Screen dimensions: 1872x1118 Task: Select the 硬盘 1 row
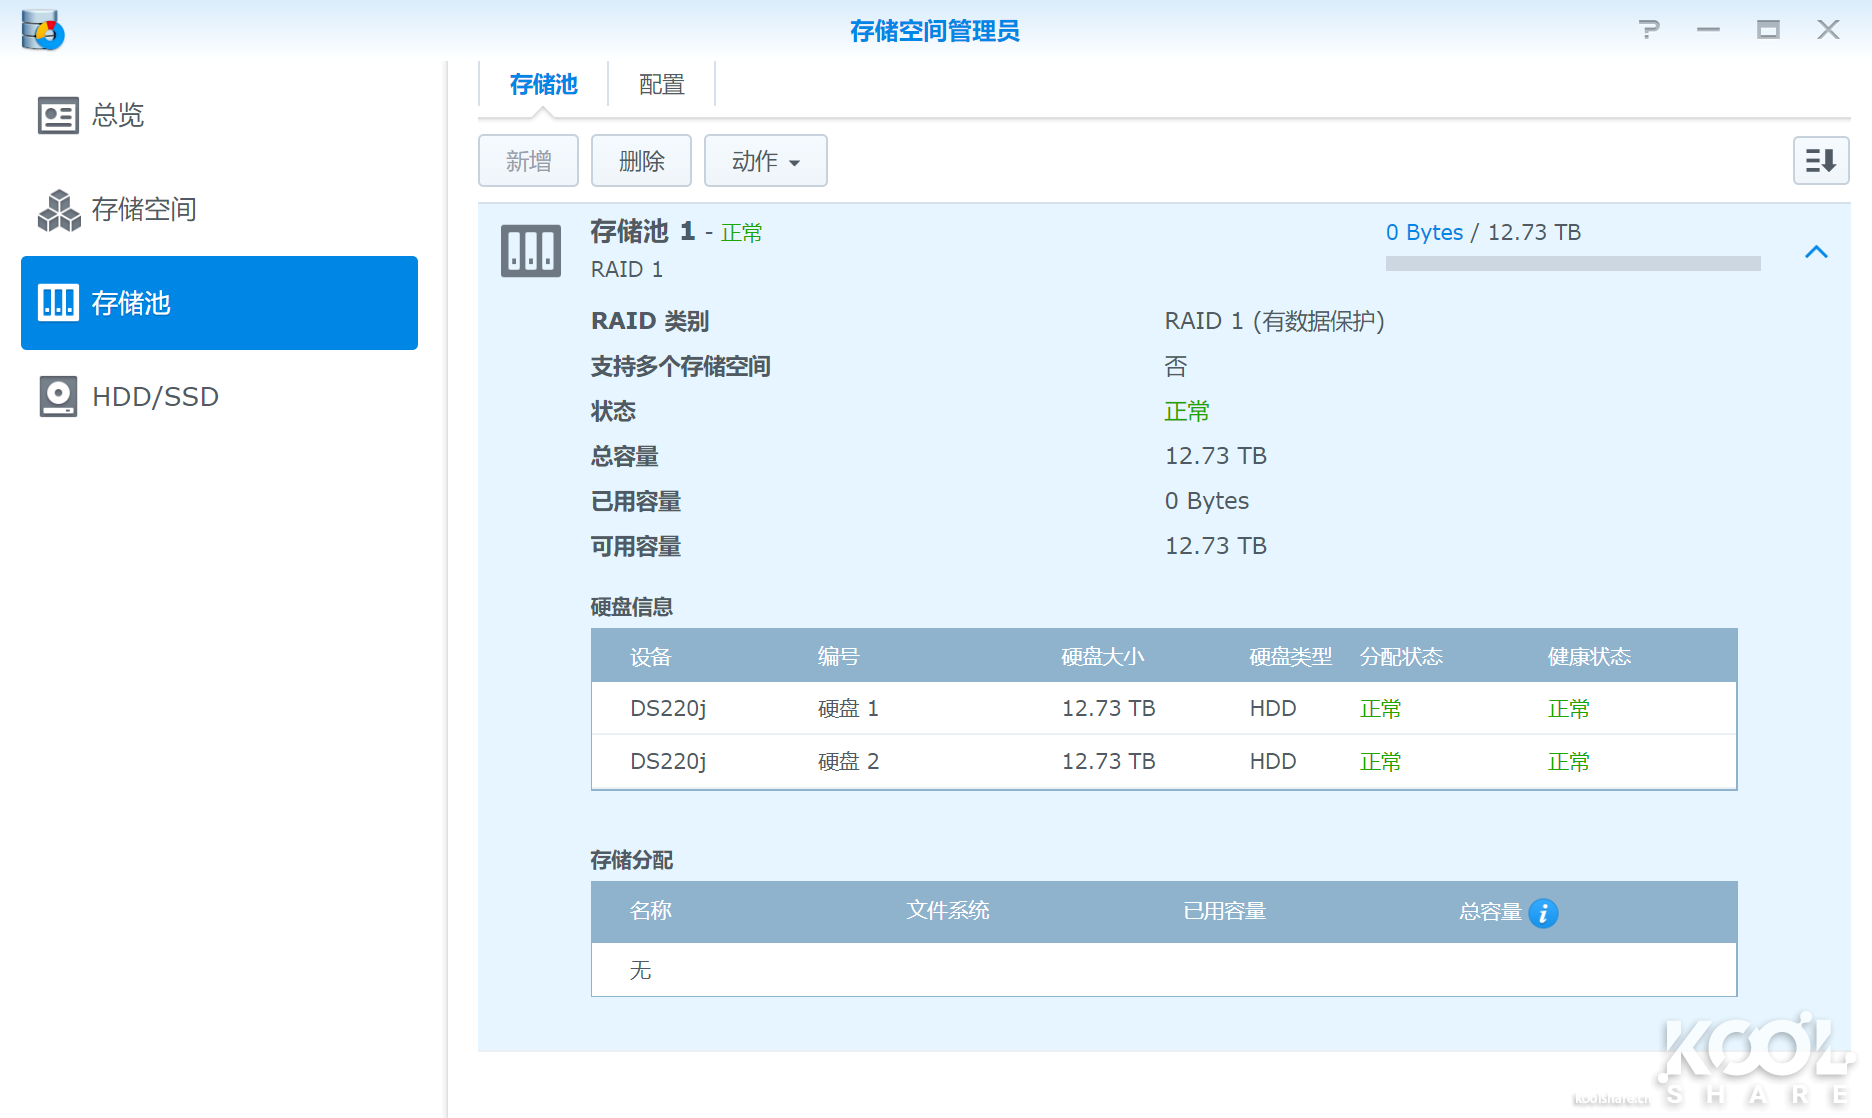tap(1163, 709)
